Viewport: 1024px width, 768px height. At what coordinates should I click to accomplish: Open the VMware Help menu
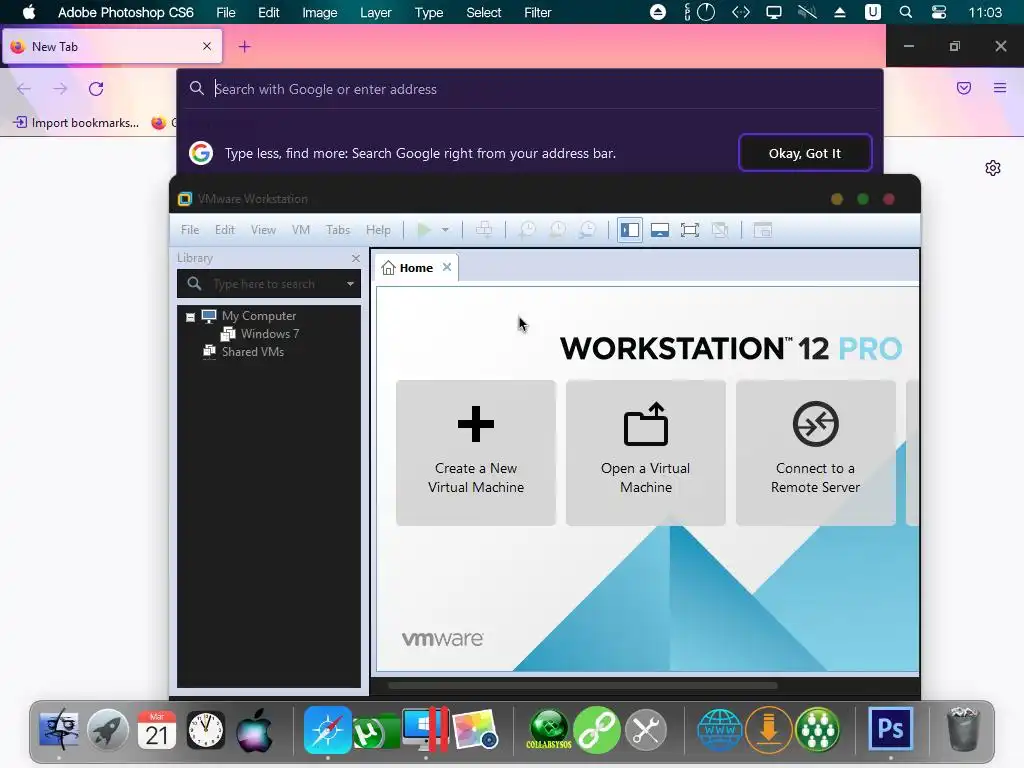(x=378, y=230)
